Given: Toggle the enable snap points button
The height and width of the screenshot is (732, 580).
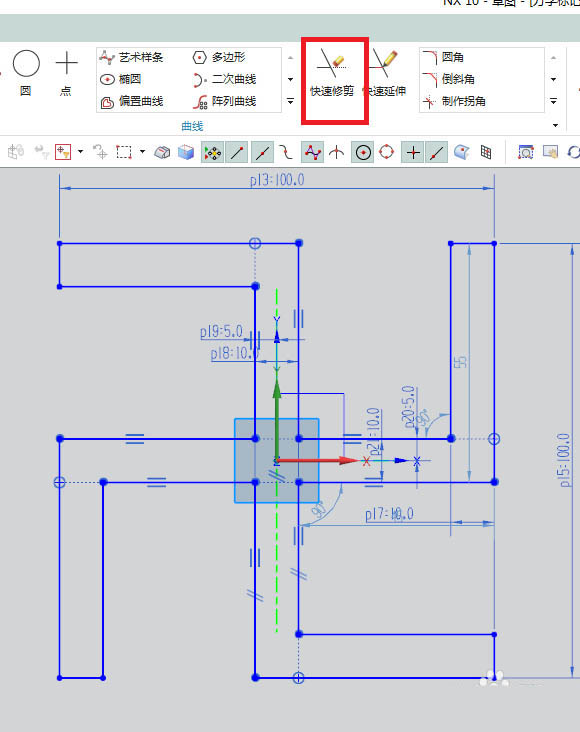Looking at the screenshot, I should coord(212,152).
